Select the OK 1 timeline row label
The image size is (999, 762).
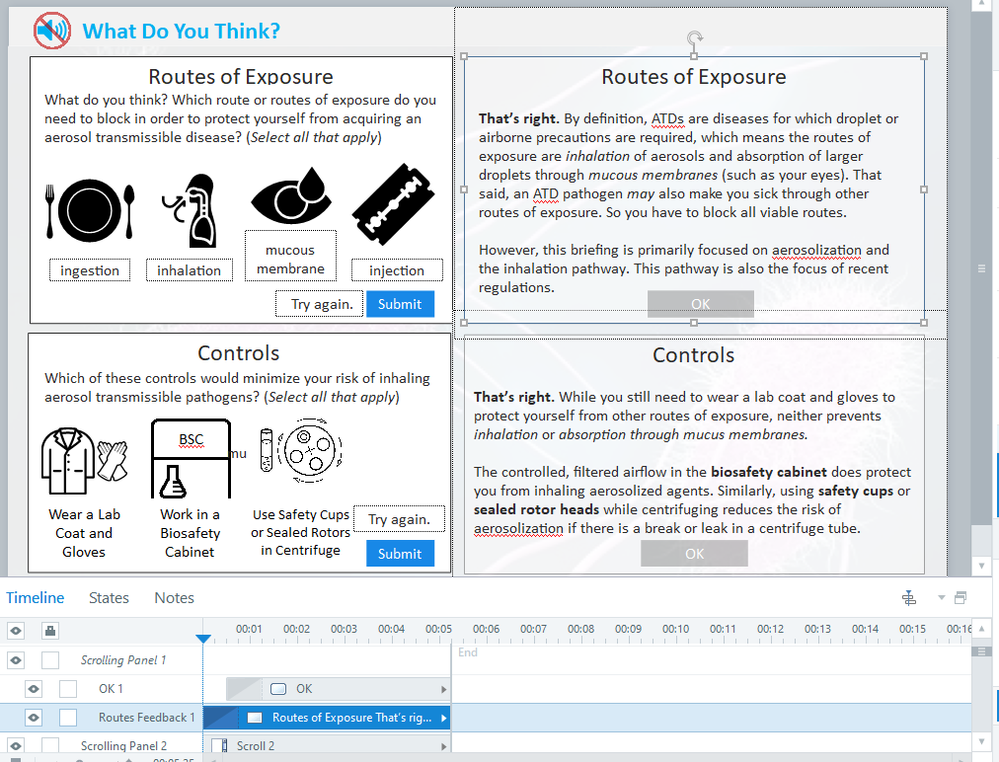[111, 689]
